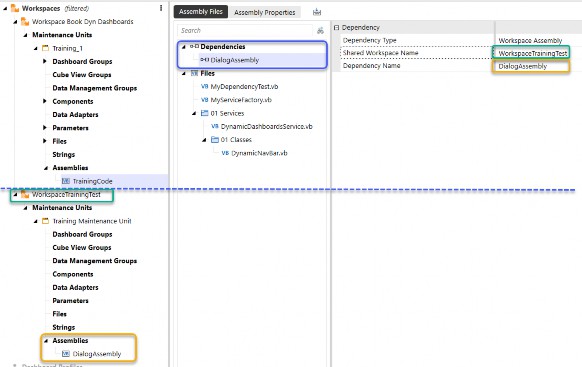Click the binoculars search icon
This screenshot has height=367, width=582.
click(x=320, y=30)
